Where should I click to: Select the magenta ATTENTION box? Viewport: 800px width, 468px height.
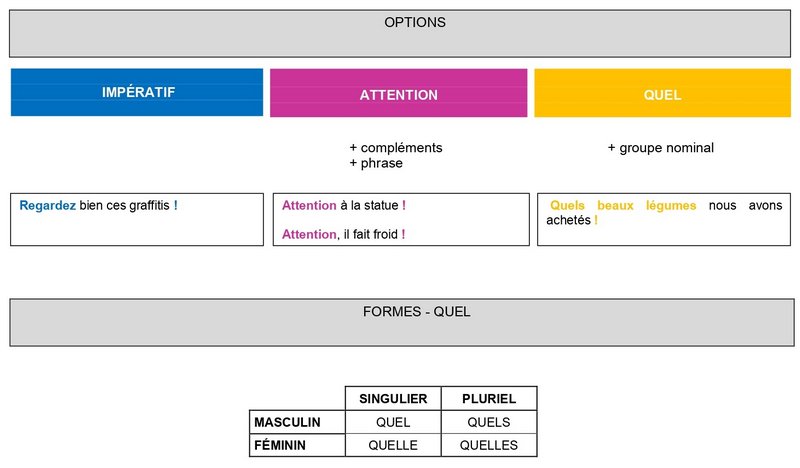click(398, 94)
